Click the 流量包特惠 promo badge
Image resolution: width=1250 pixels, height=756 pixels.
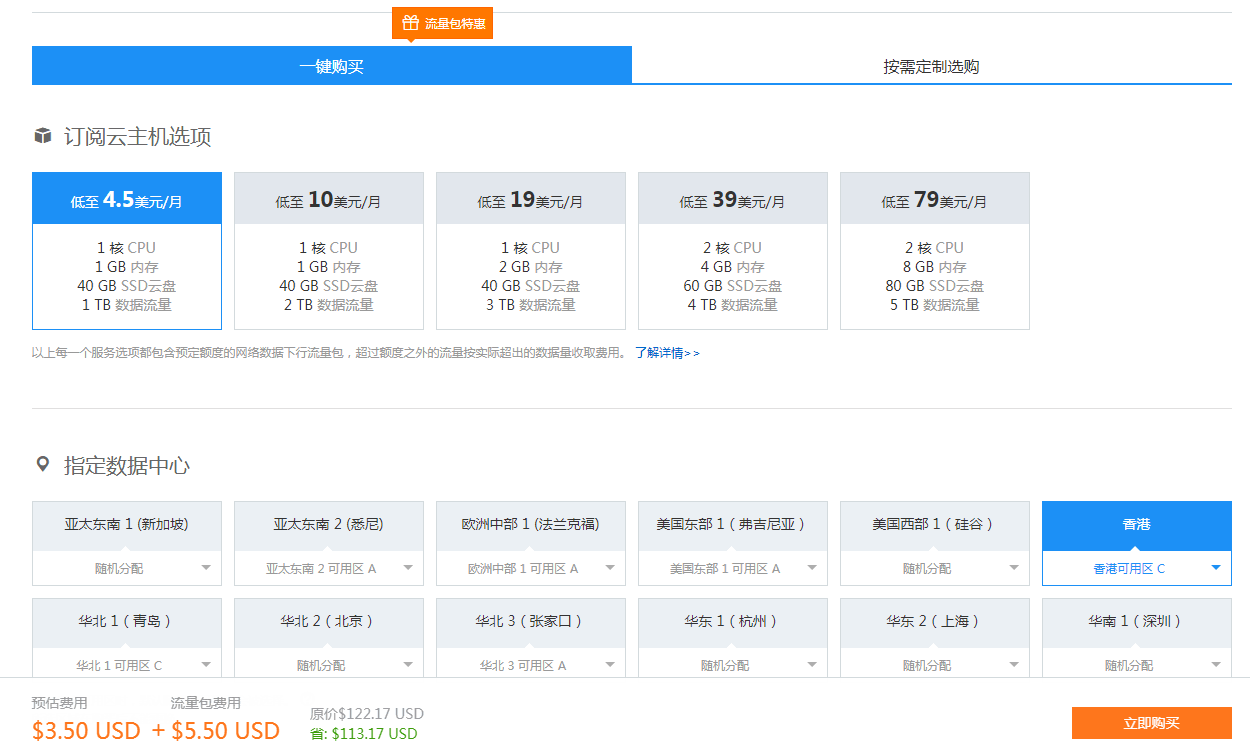pos(442,23)
